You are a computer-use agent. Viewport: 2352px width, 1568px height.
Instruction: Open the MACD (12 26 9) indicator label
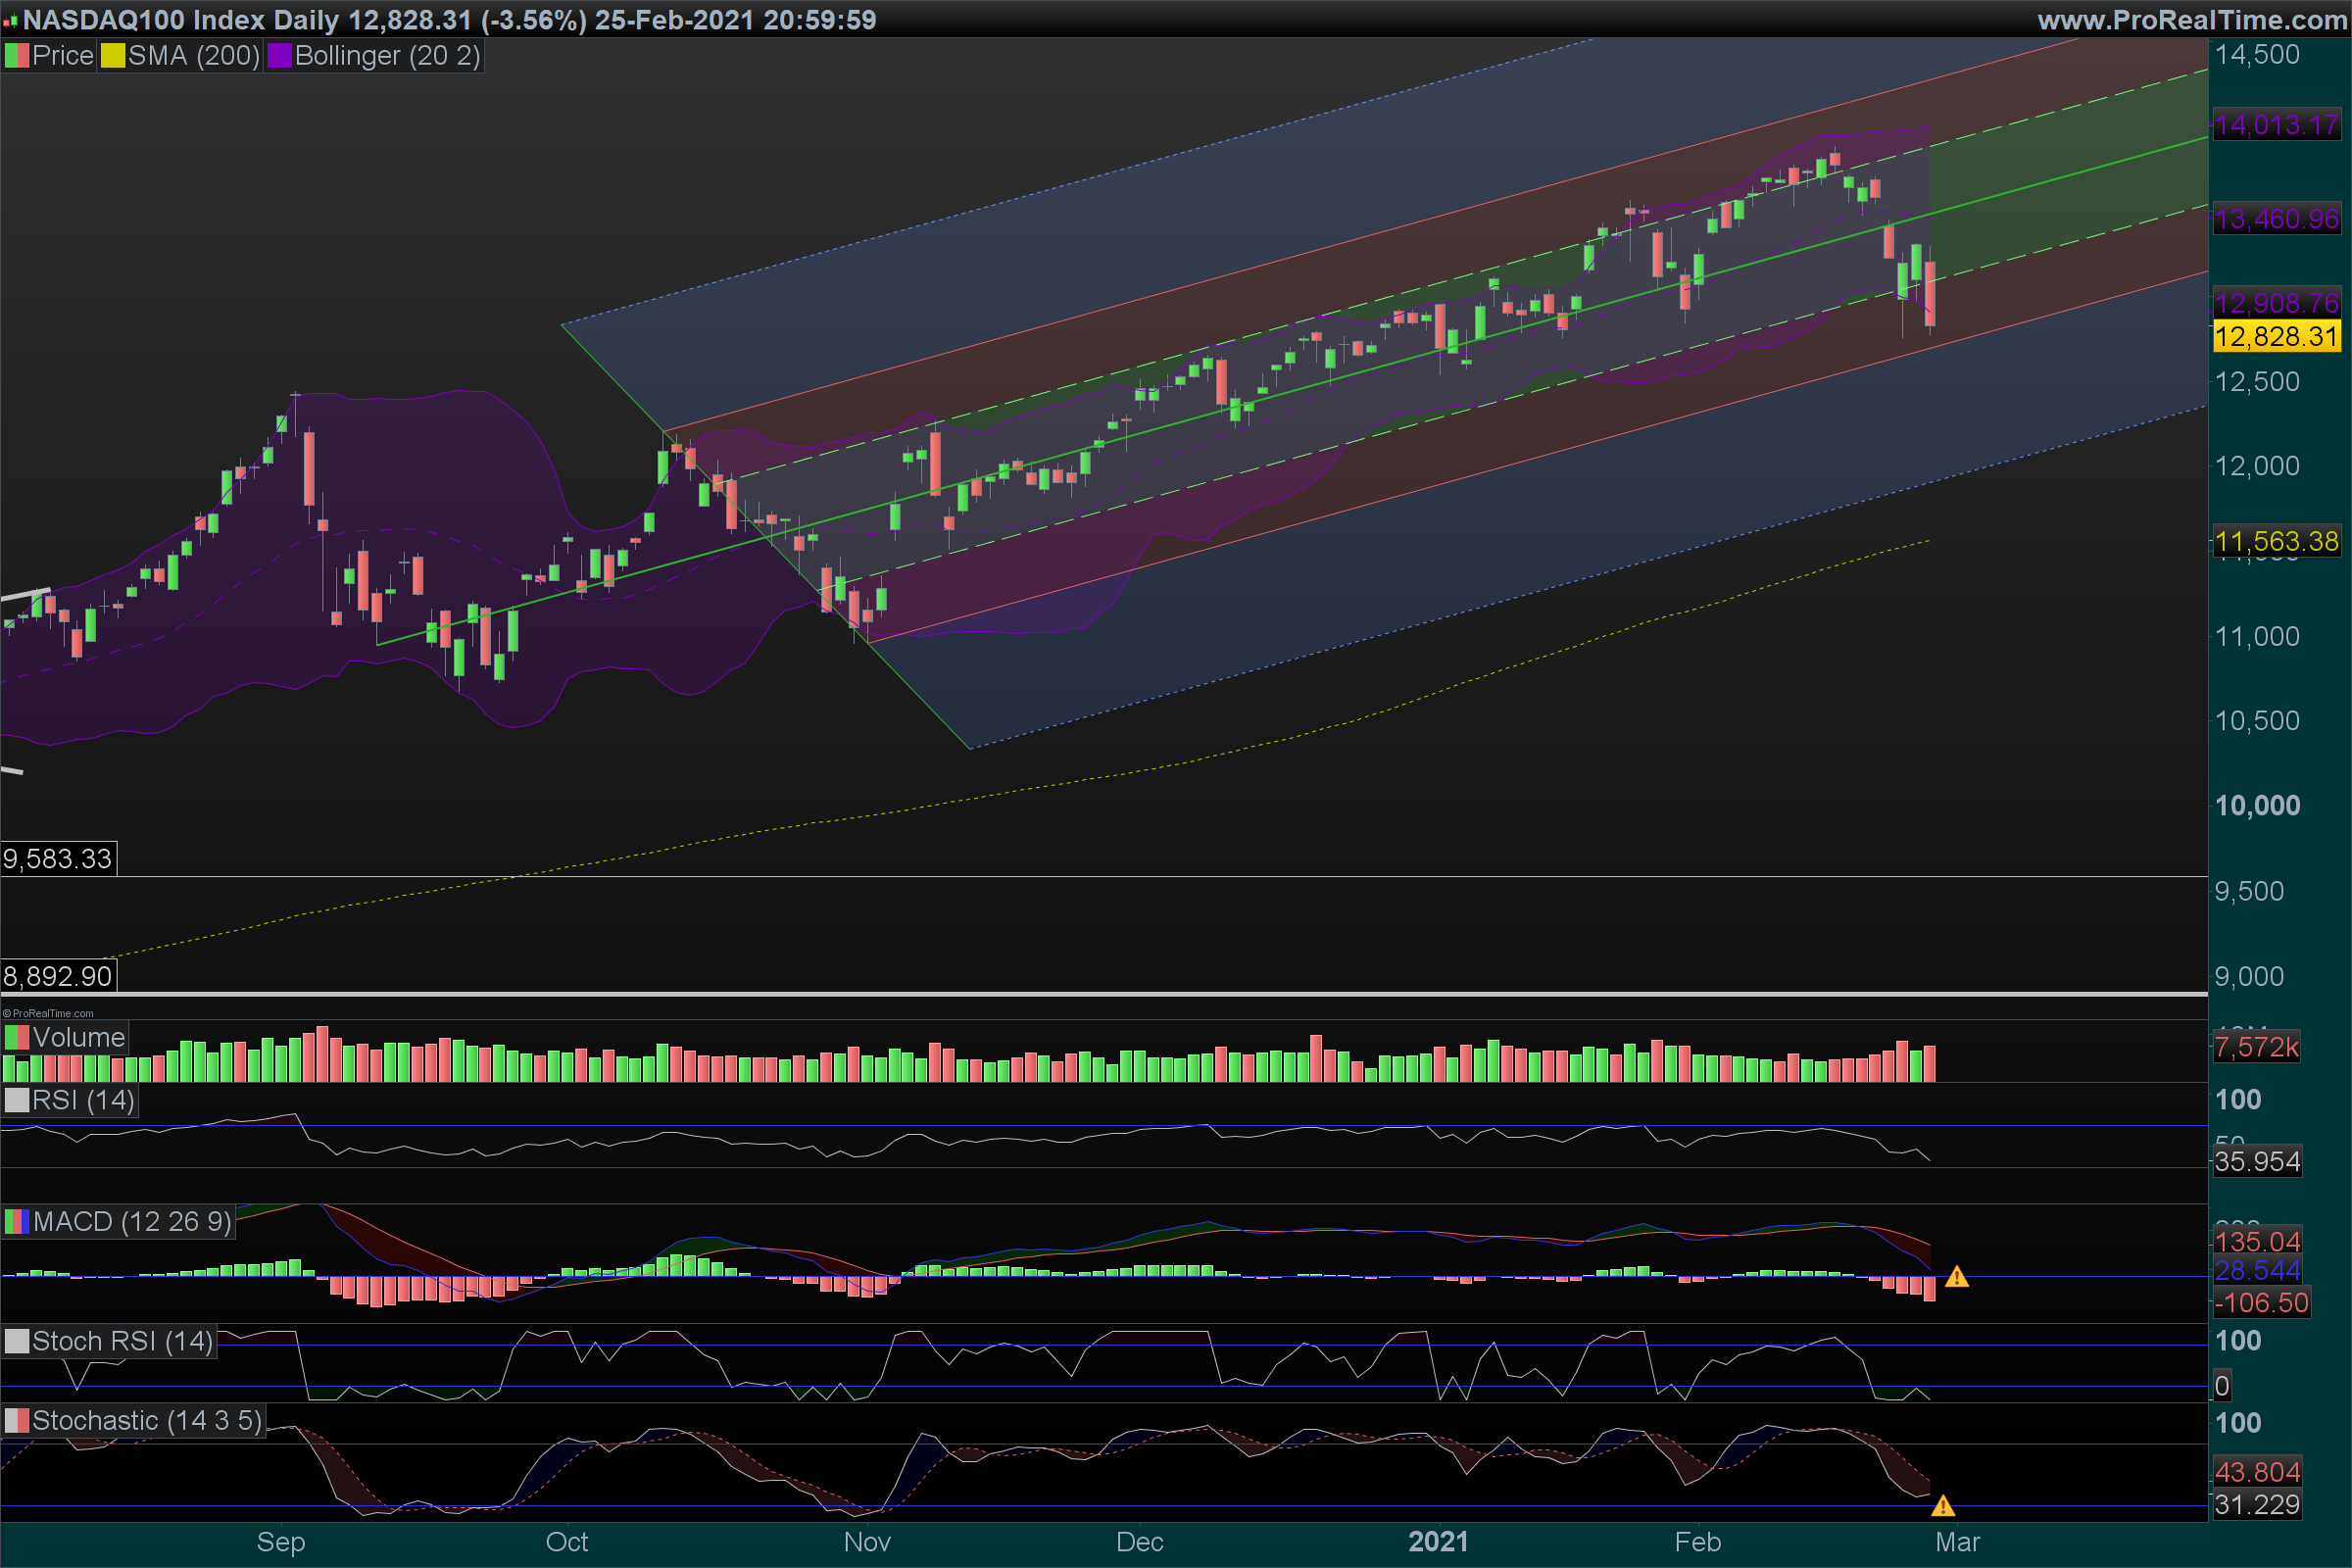pos(131,1221)
